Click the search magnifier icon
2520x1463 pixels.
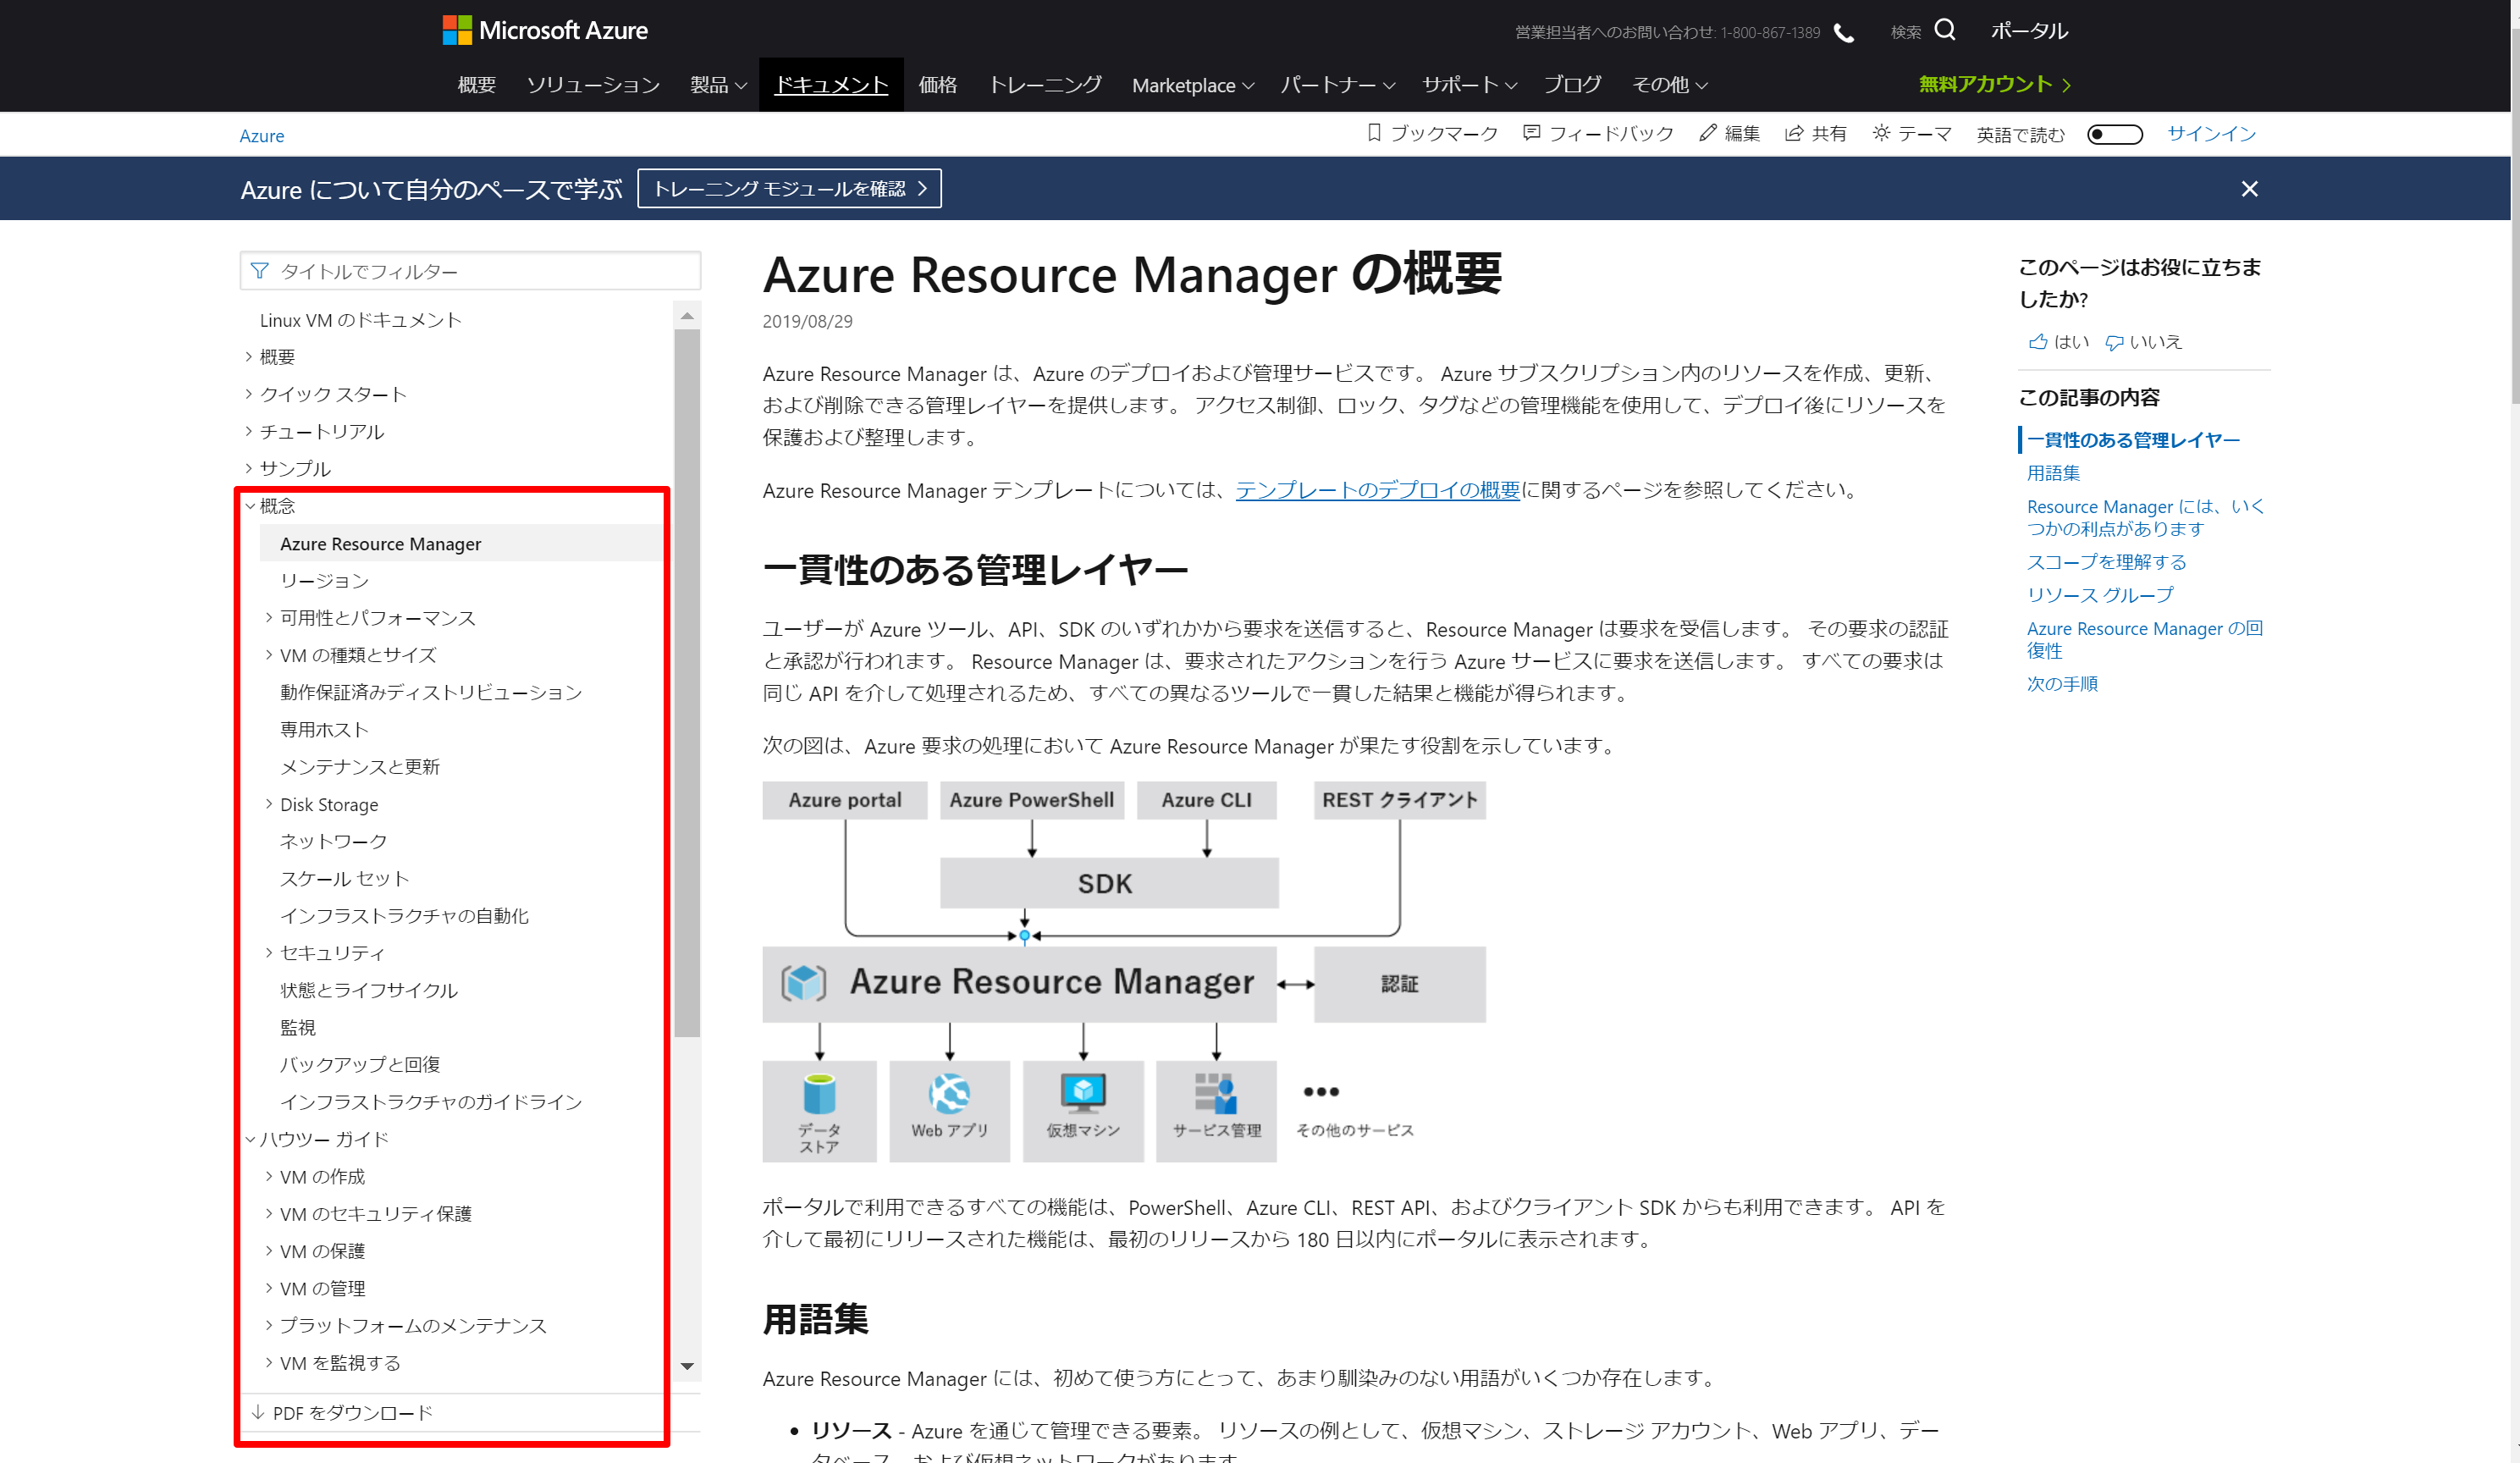[1944, 30]
